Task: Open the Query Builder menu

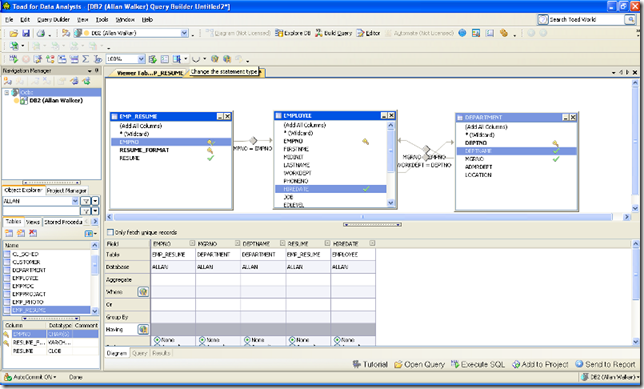Action: click(53, 19)
